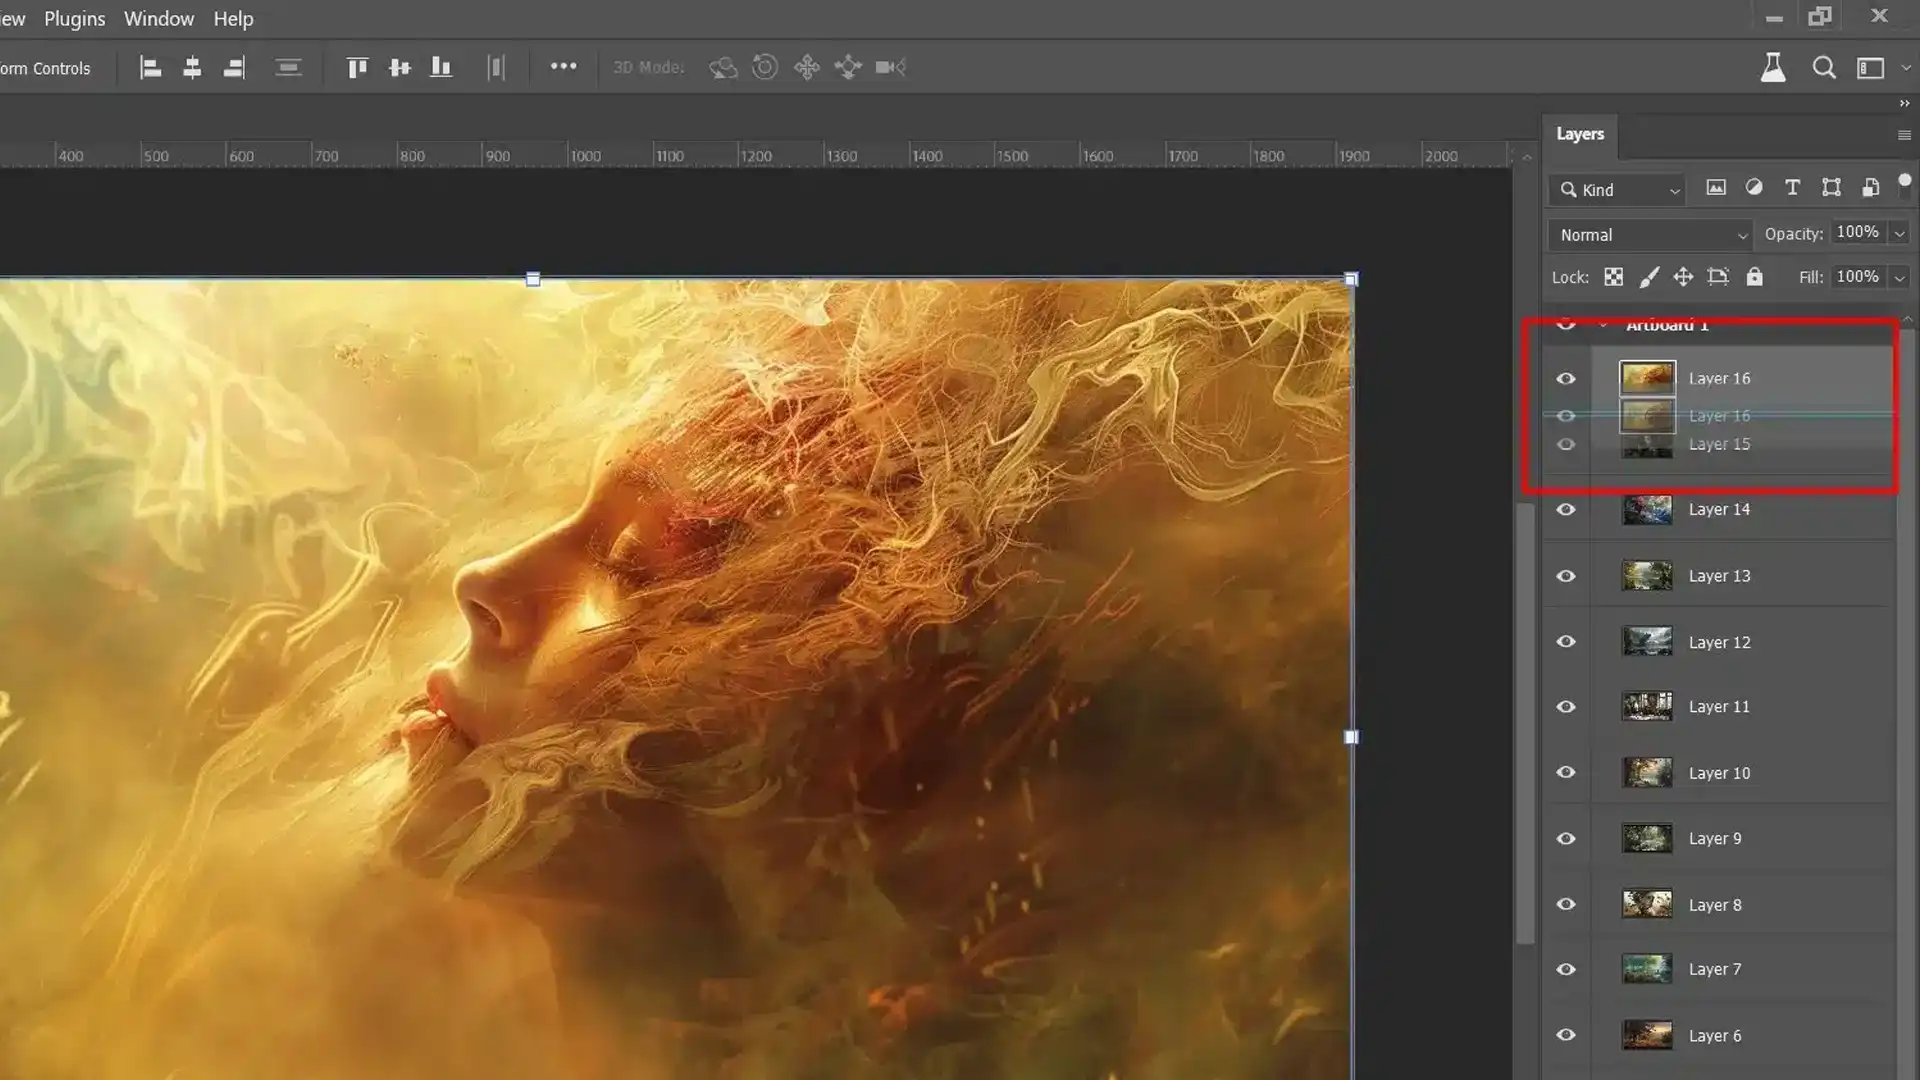The image size is (1920, 1080).
Task: Select the Layers panel tab
Action: 1580,134
